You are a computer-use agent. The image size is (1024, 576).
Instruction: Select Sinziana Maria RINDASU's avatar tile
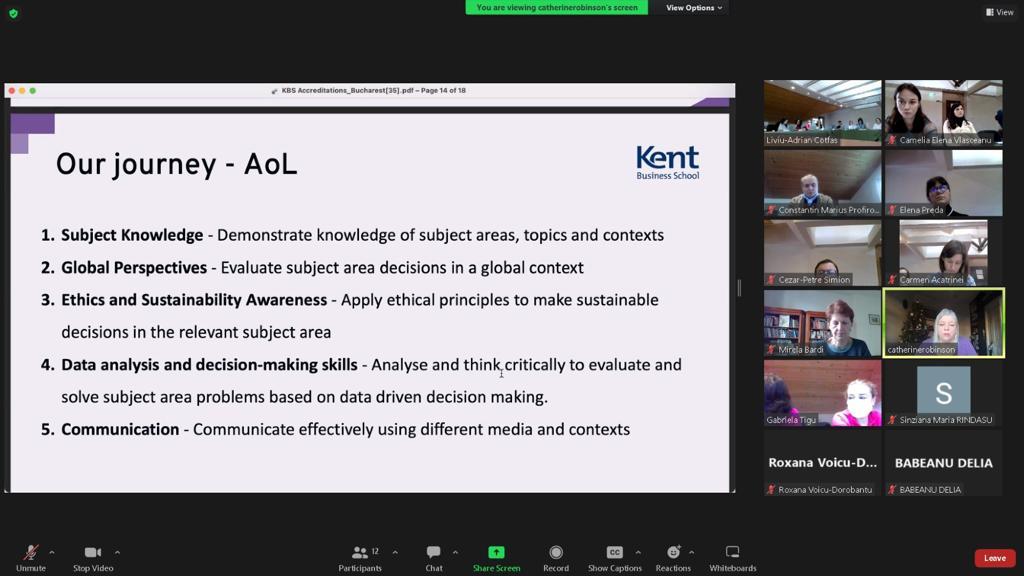pyautogui.click(x=944, y=392)
